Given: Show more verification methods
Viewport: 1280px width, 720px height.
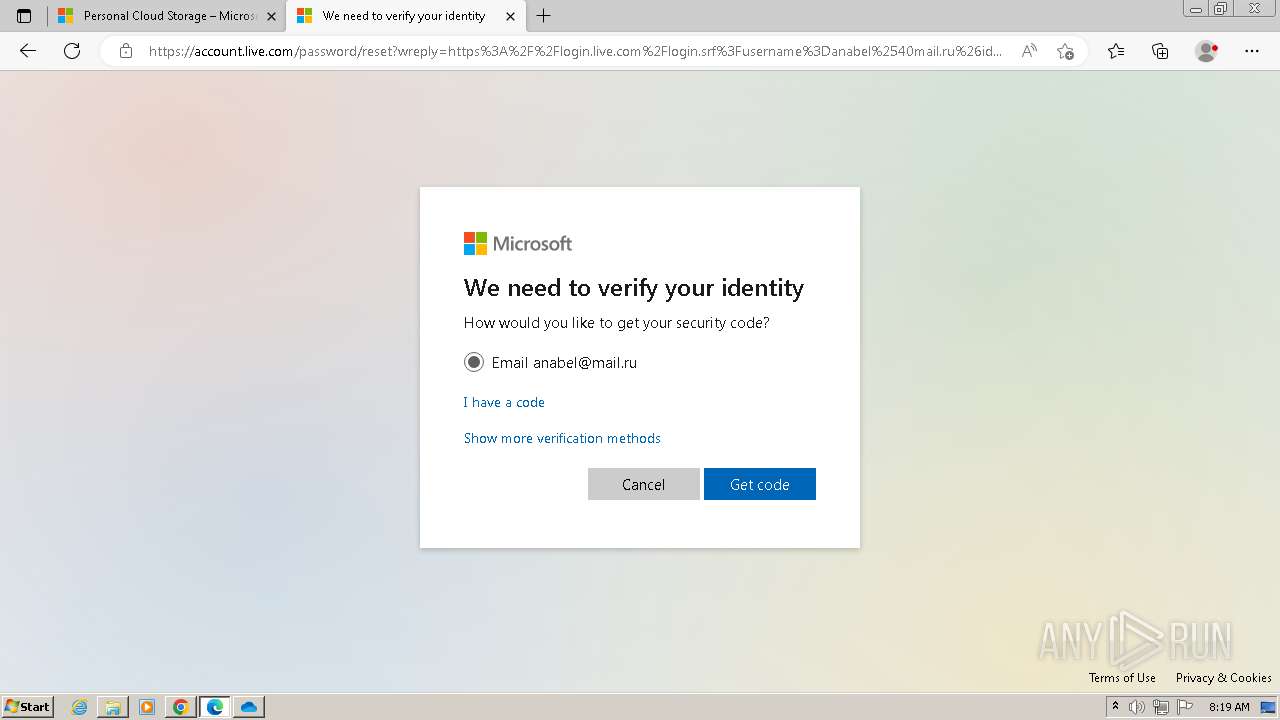Looking at the screenshot, I should 562,438.
